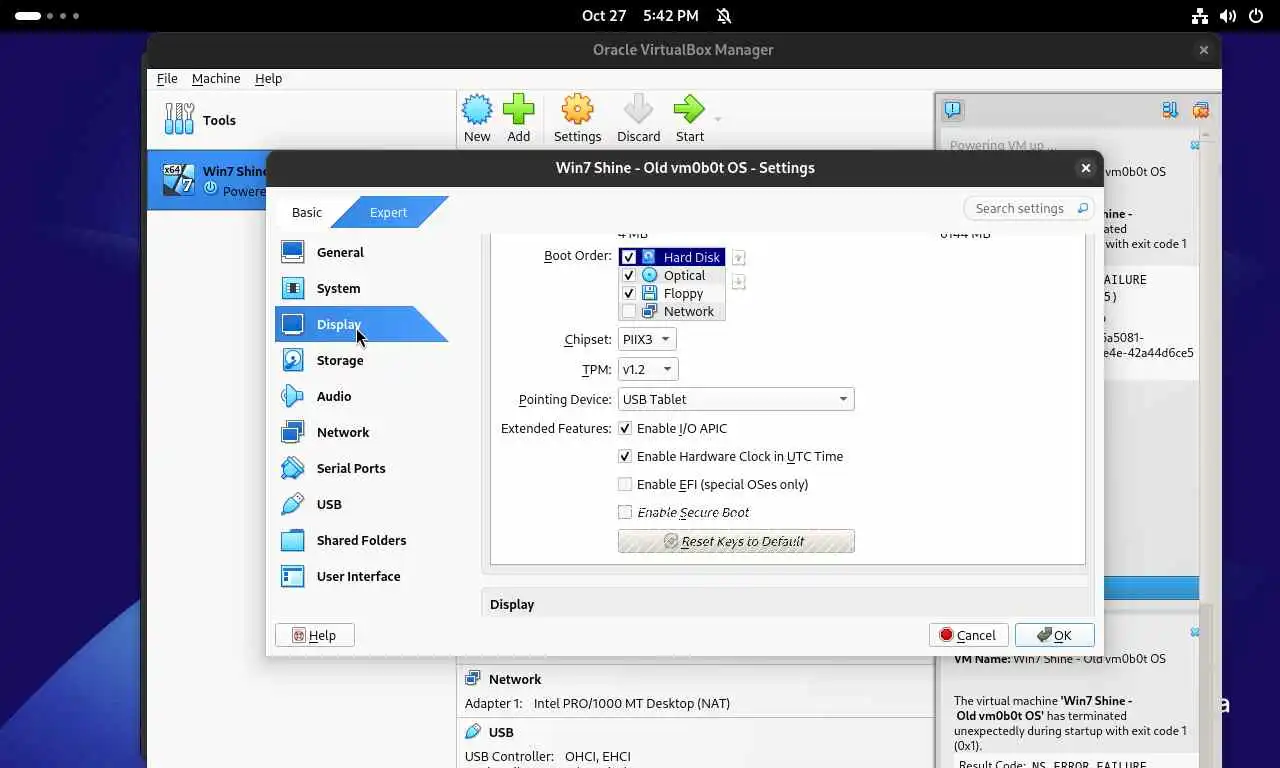Open the system volume icon
Screen dimensions: 1280x768
[x=1228, y=16]
